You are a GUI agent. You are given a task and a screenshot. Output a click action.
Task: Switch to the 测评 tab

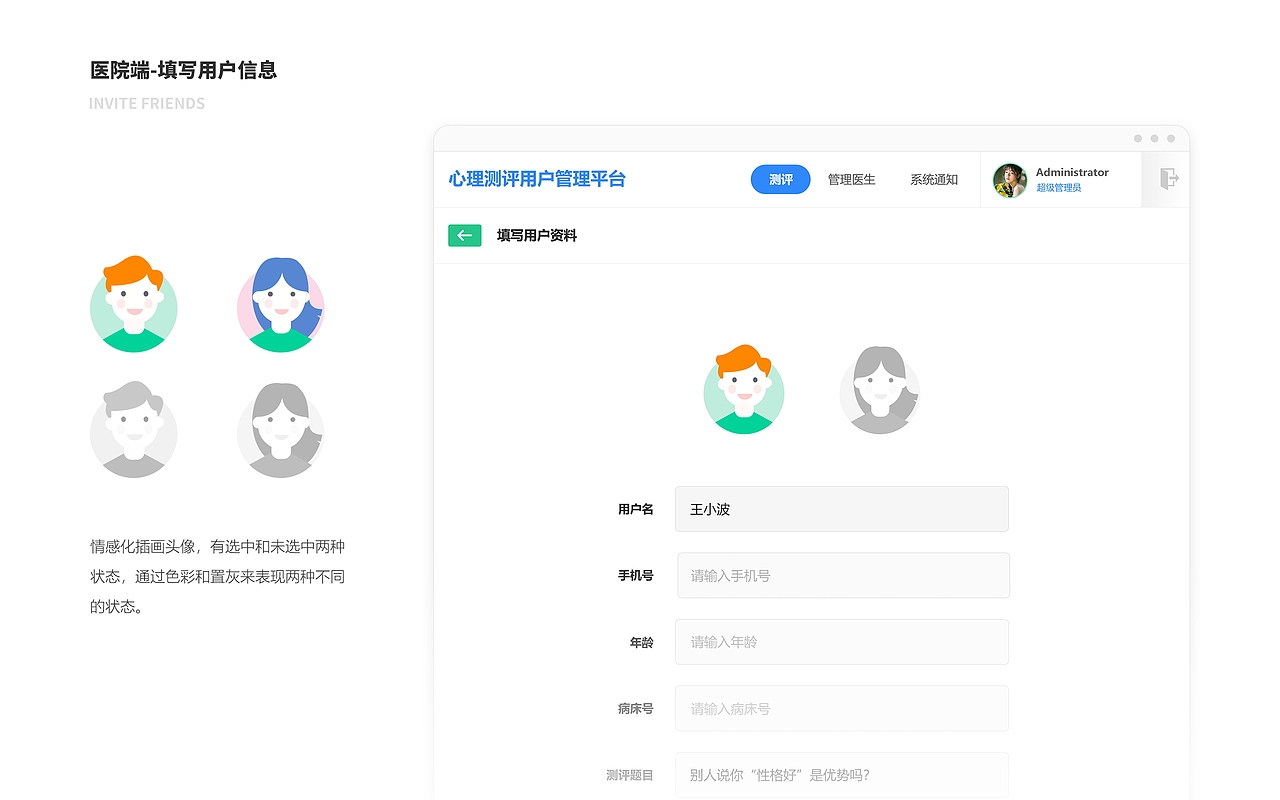(x=780, y=179)
